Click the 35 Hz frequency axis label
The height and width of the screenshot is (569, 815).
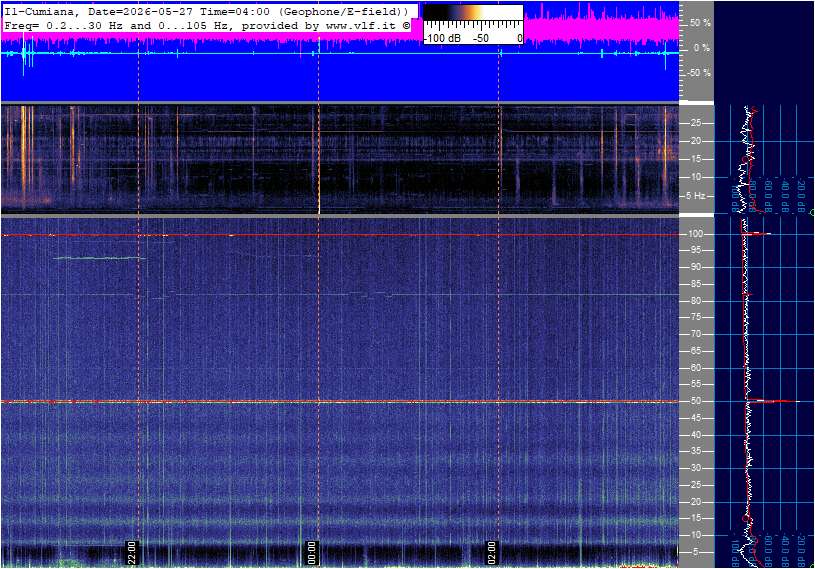pos(695,452)
